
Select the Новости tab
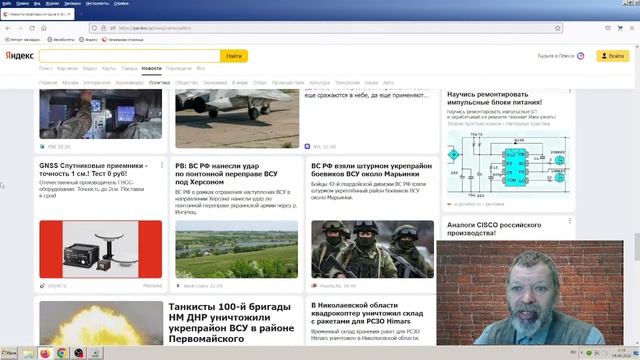[x=151, y=69]
